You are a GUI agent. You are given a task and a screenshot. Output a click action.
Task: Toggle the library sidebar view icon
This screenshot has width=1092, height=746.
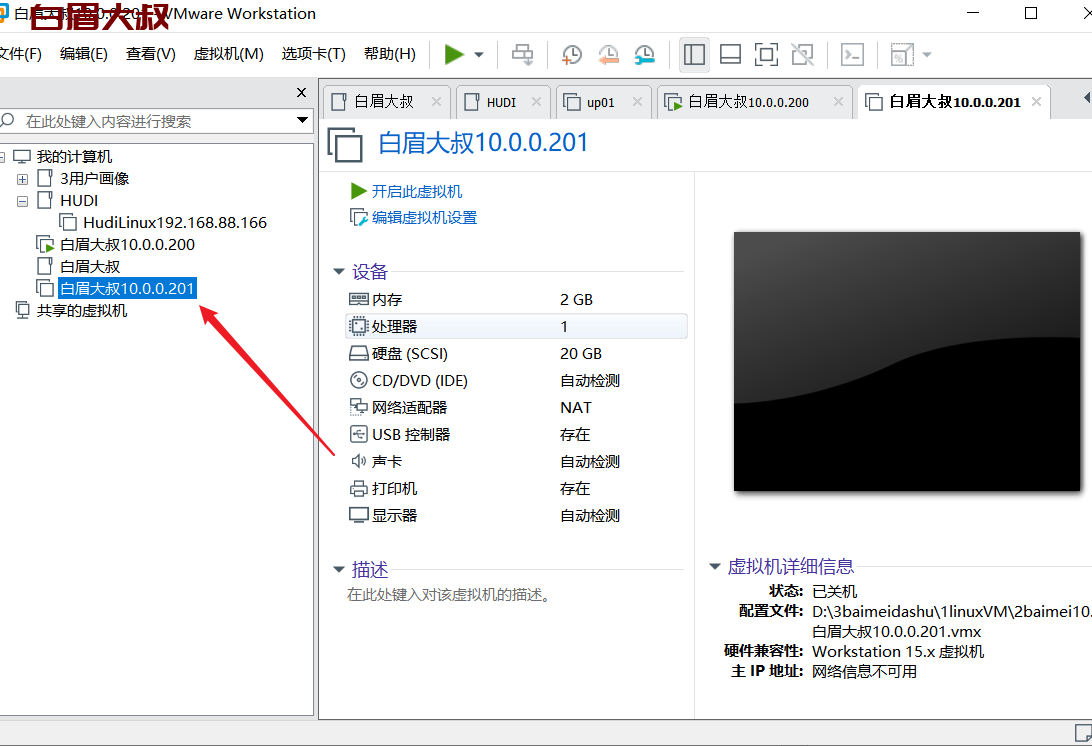694,54
